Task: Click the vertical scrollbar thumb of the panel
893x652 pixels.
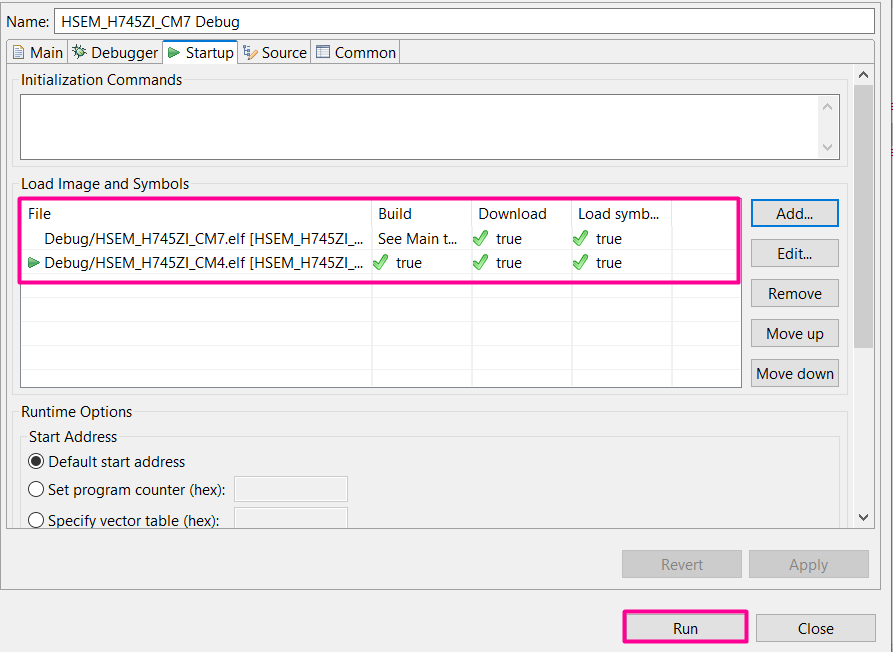Action: click(x=863, y=216)
